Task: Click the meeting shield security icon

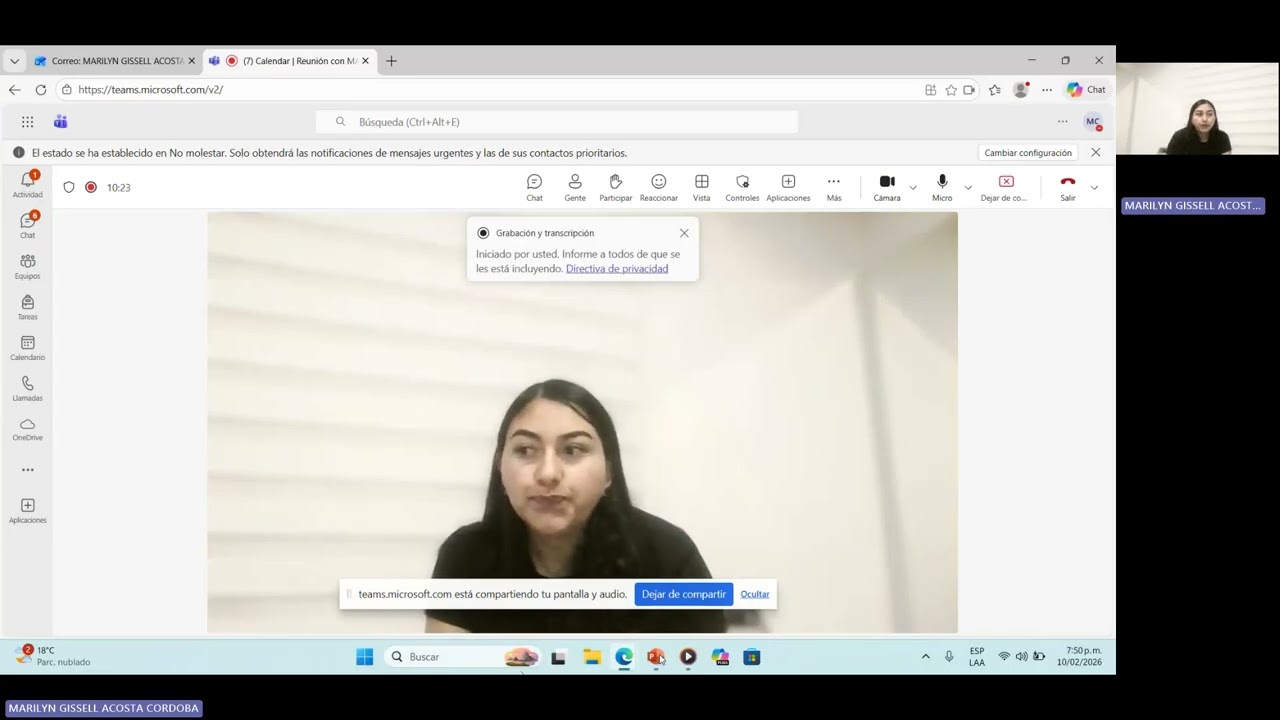Action: tap(69, 187)
